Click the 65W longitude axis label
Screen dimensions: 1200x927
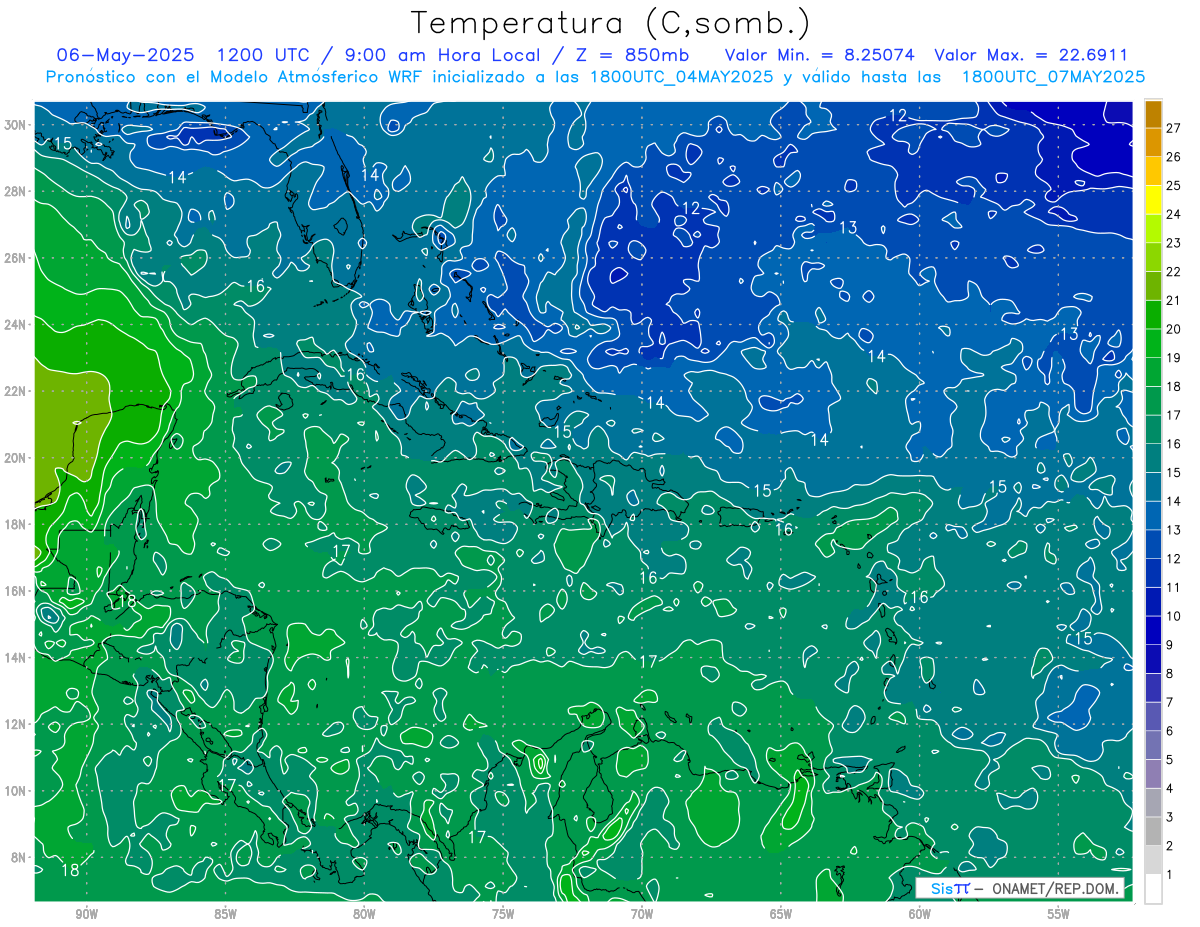(x=781, y=914)
